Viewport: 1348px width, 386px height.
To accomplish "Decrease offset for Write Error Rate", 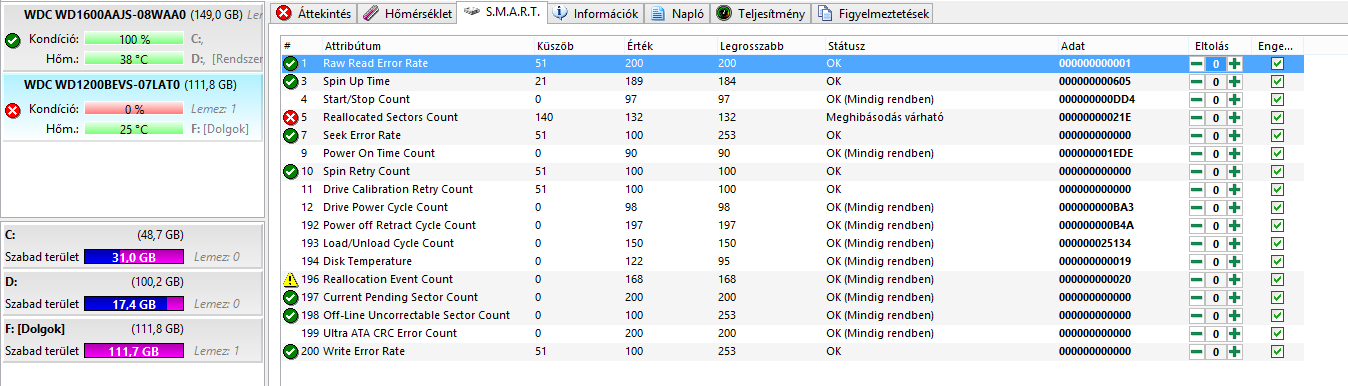I will [1197, 351].
